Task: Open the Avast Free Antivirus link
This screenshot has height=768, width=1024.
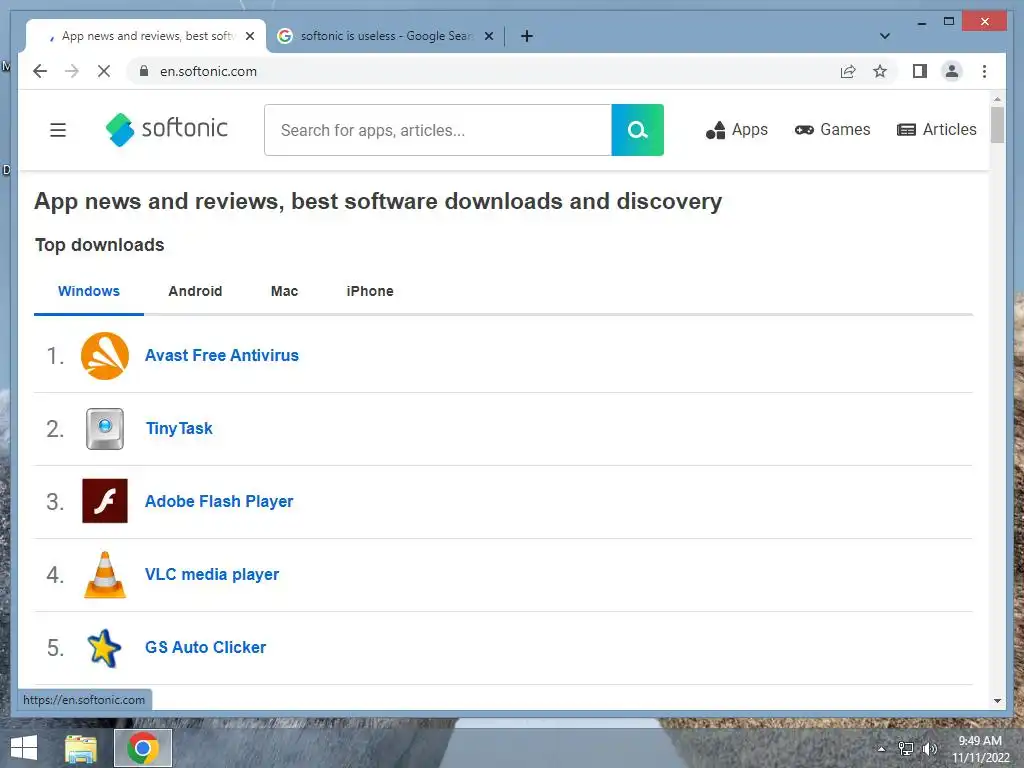Action: pyautogui.click(x=221, y=355)
